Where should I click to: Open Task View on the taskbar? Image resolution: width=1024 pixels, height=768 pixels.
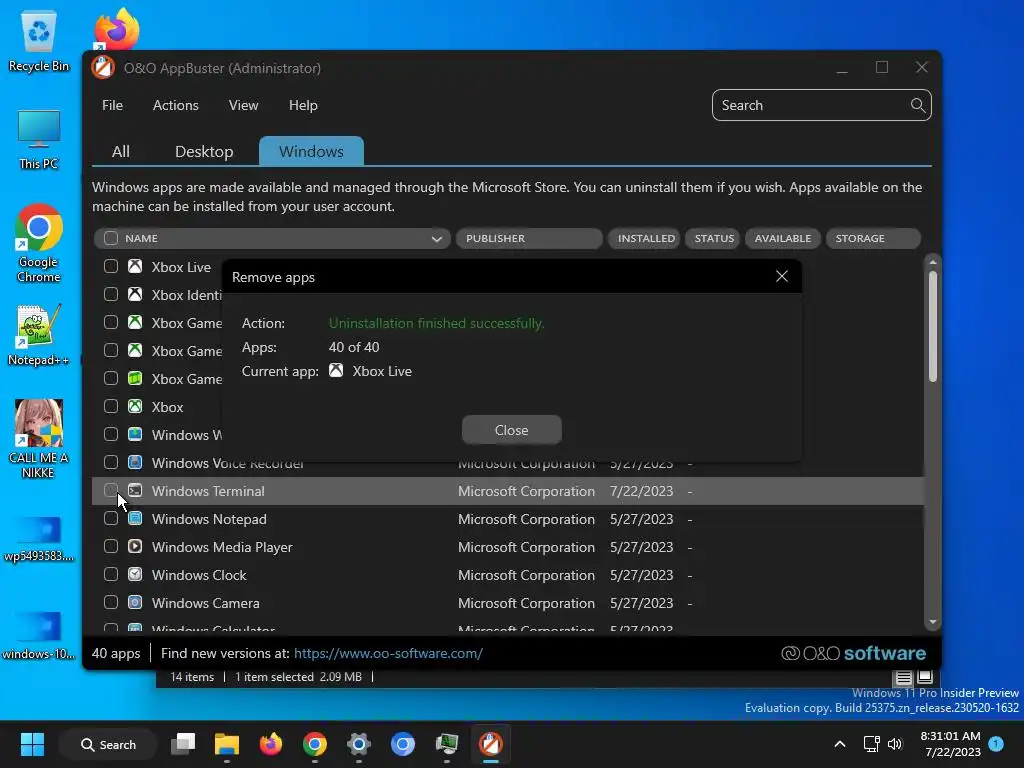[x=183, y=744]
